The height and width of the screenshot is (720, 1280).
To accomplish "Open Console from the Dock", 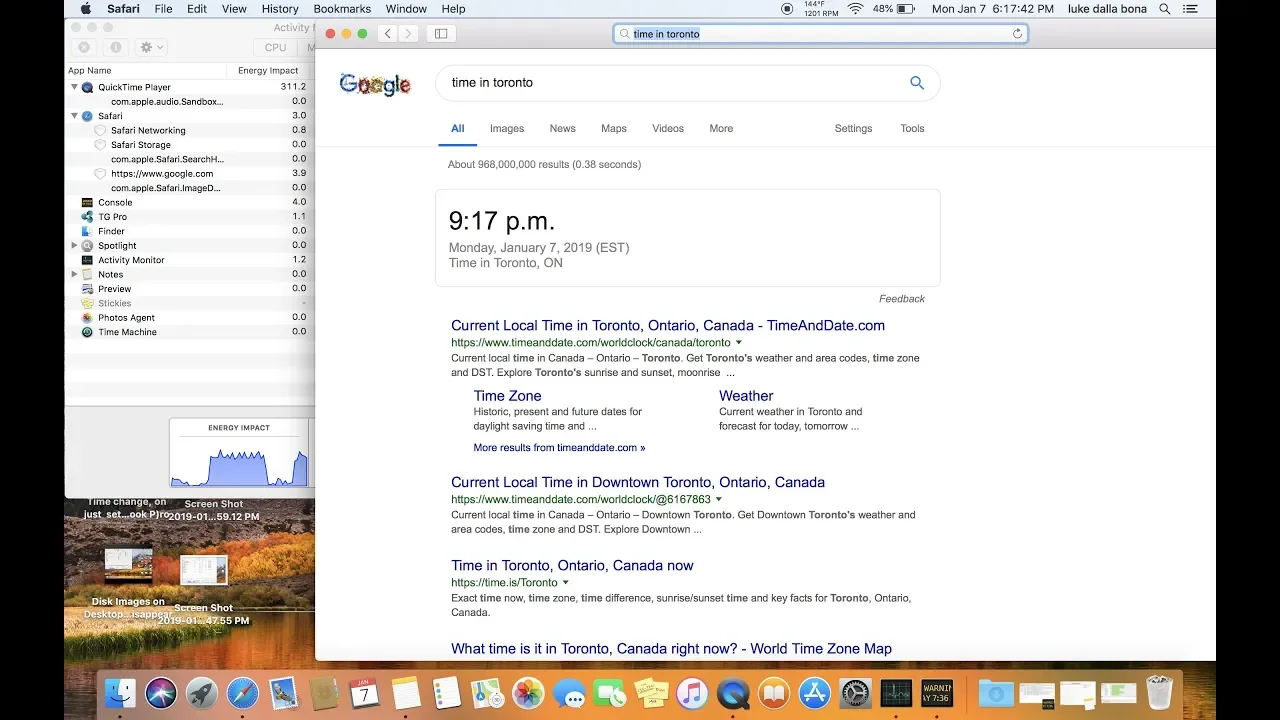I will point(937,693).
